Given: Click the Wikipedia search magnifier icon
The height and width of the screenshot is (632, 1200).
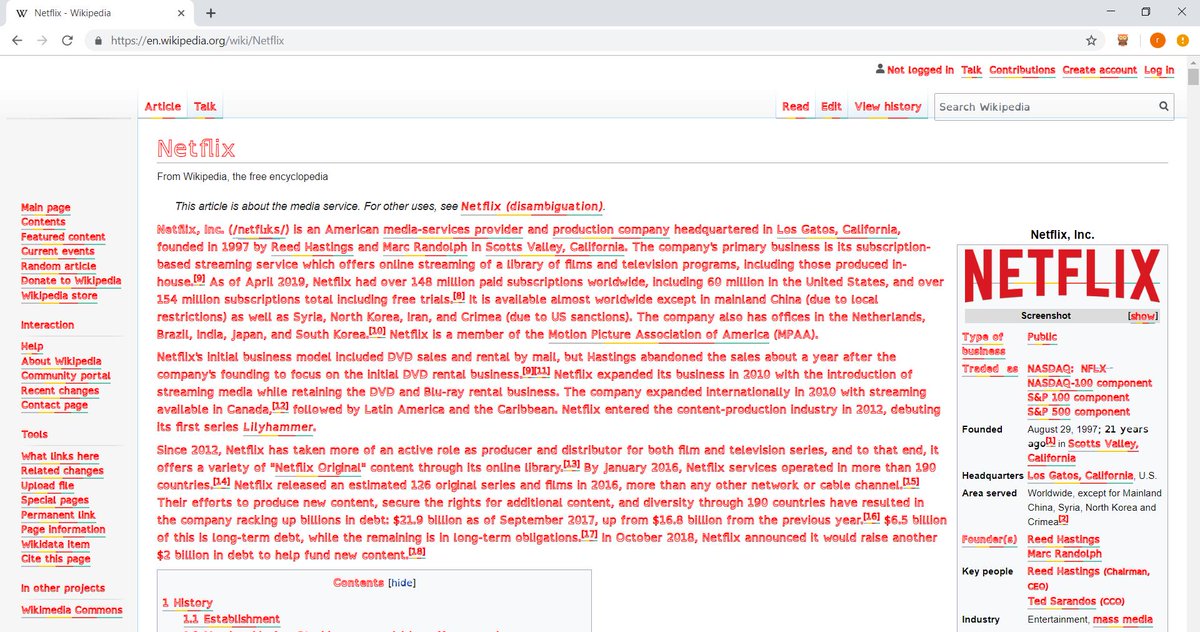Looking at the screenshot, I should 1164,106.
